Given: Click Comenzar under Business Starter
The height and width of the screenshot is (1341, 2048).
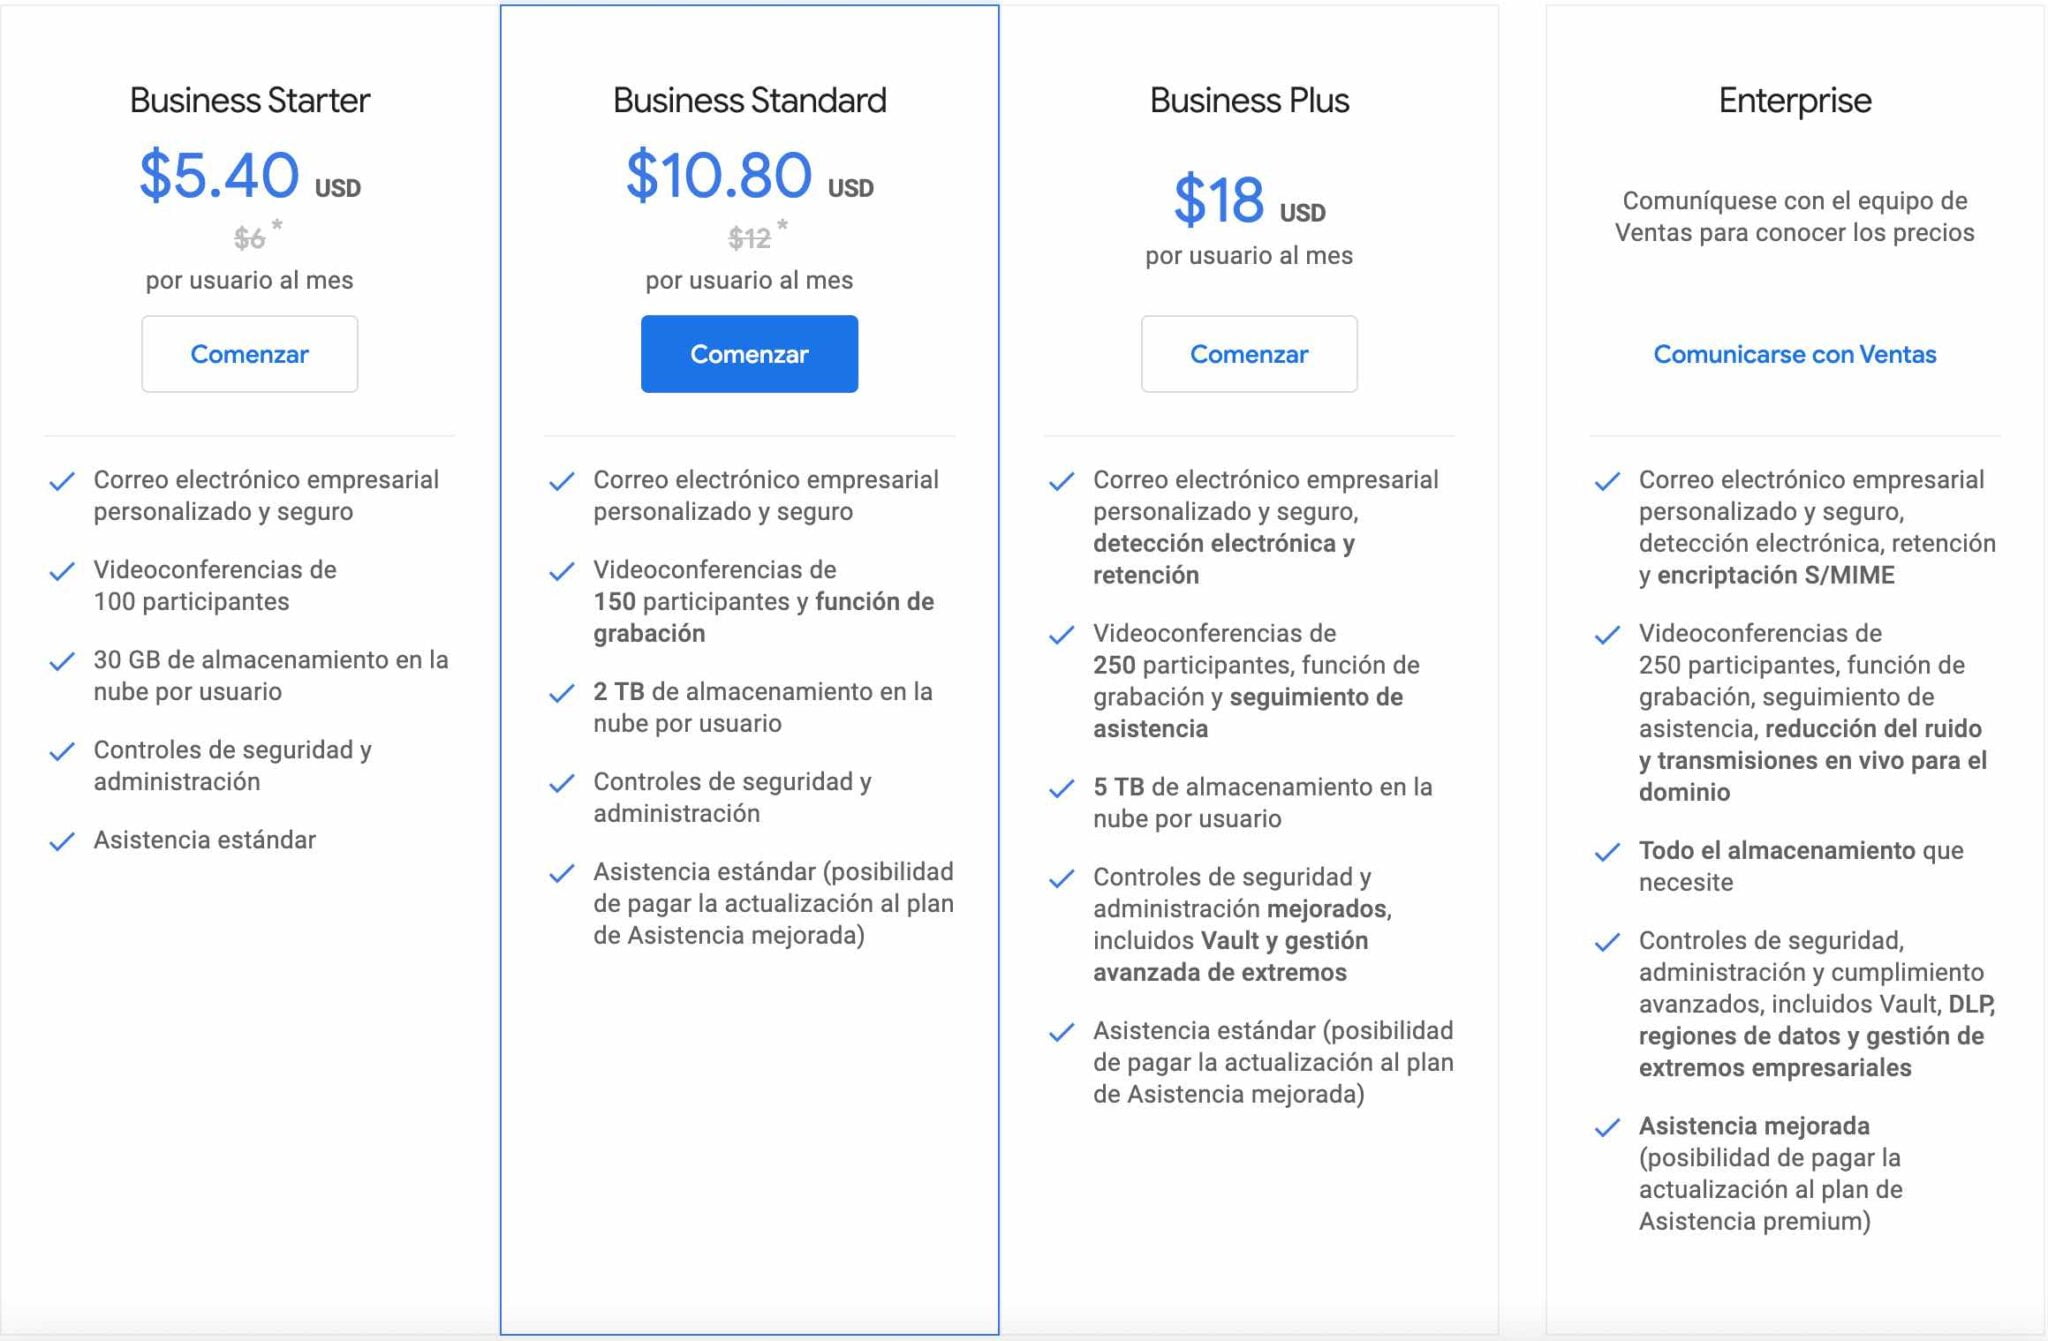Looking at the screenshot, I should pyautogui.click(x=249, y=354).
